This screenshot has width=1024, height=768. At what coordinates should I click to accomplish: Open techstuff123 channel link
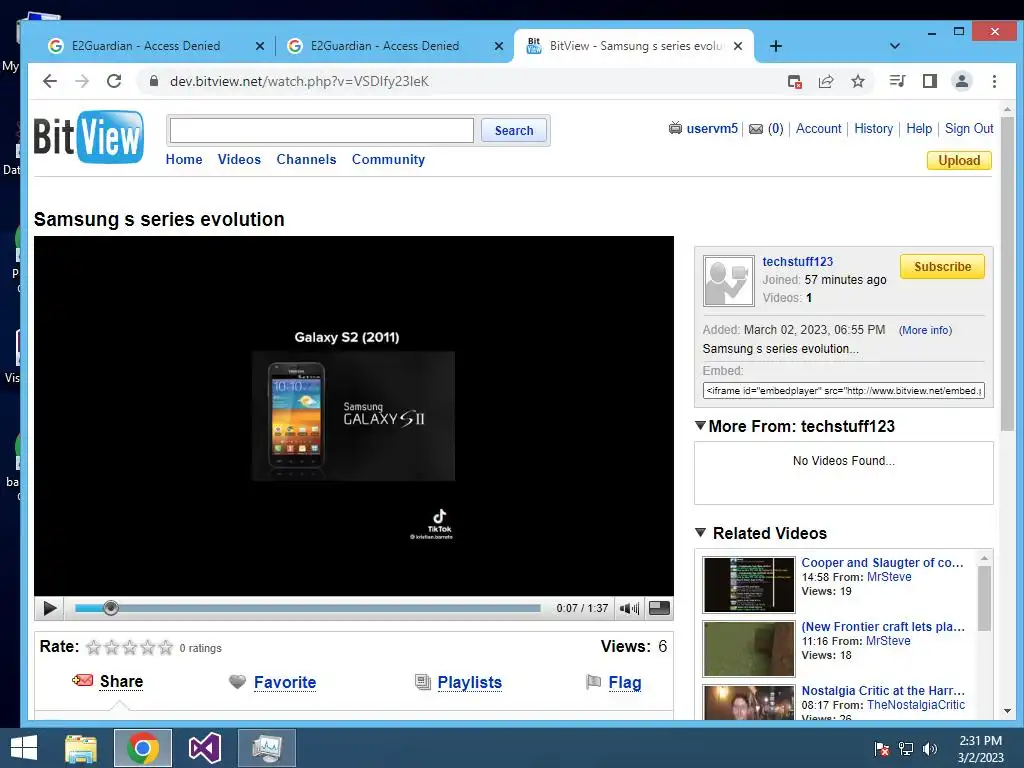pyautogui.click(x=797, y=261)
